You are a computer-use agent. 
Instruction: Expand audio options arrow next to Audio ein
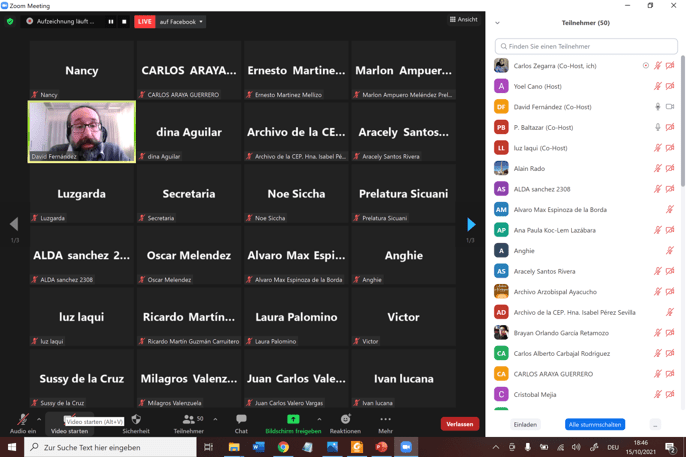click(39, 419)
